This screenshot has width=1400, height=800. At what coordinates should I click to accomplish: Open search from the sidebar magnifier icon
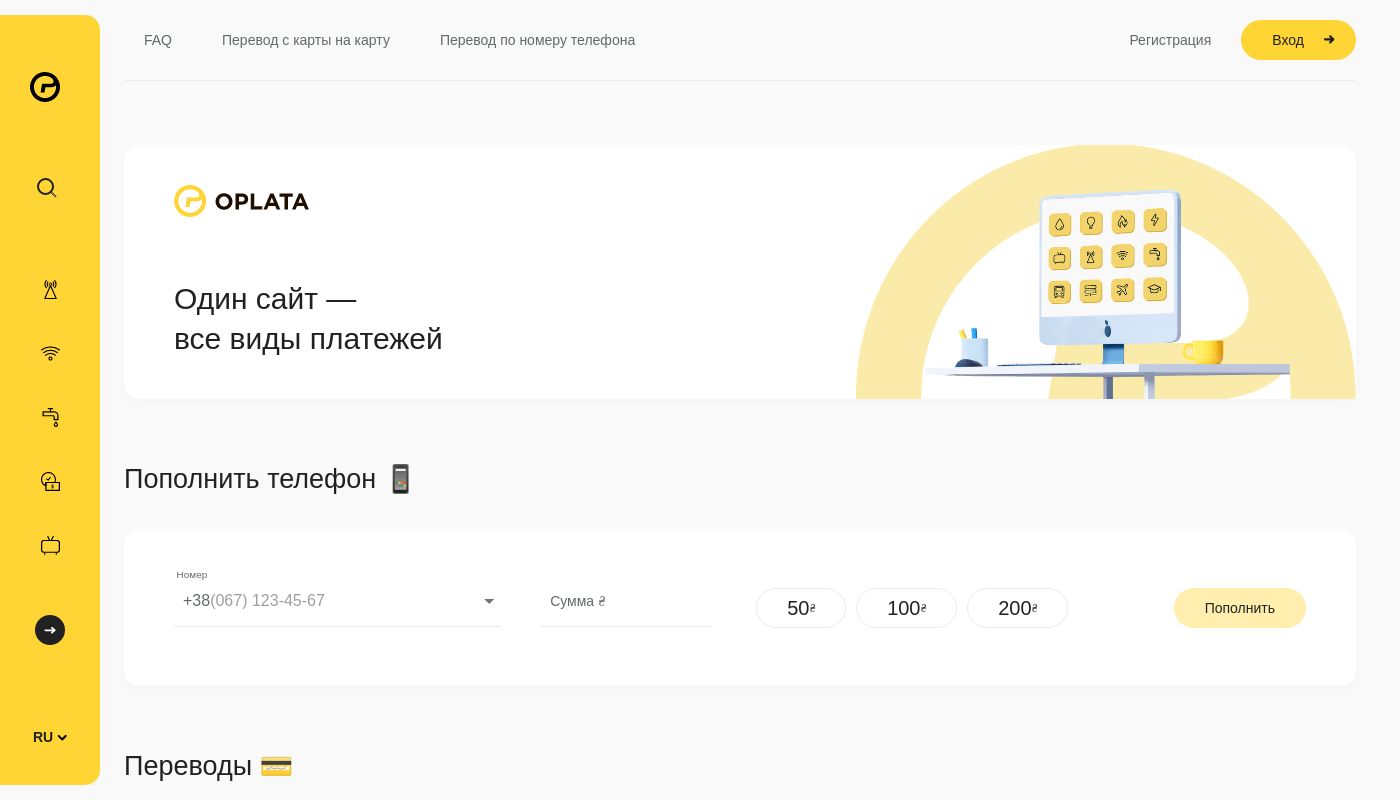pyautogui.click(x=47, y=188)
